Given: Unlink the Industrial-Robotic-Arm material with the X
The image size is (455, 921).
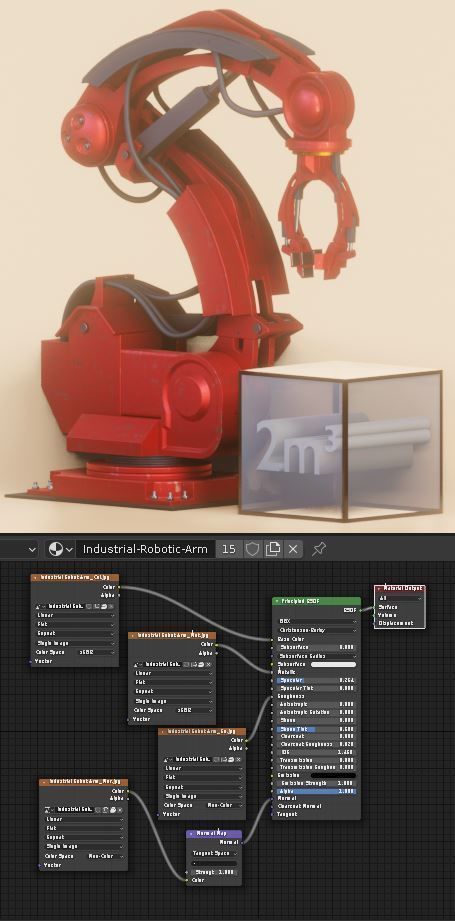Looking at the screenshot, I should (293, 549).
